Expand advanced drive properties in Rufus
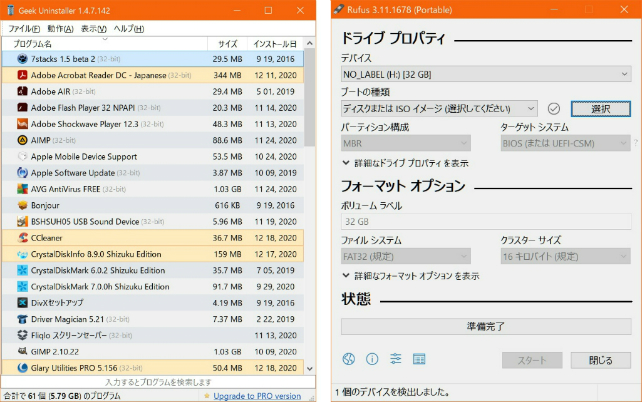 [x=405, y=163]
